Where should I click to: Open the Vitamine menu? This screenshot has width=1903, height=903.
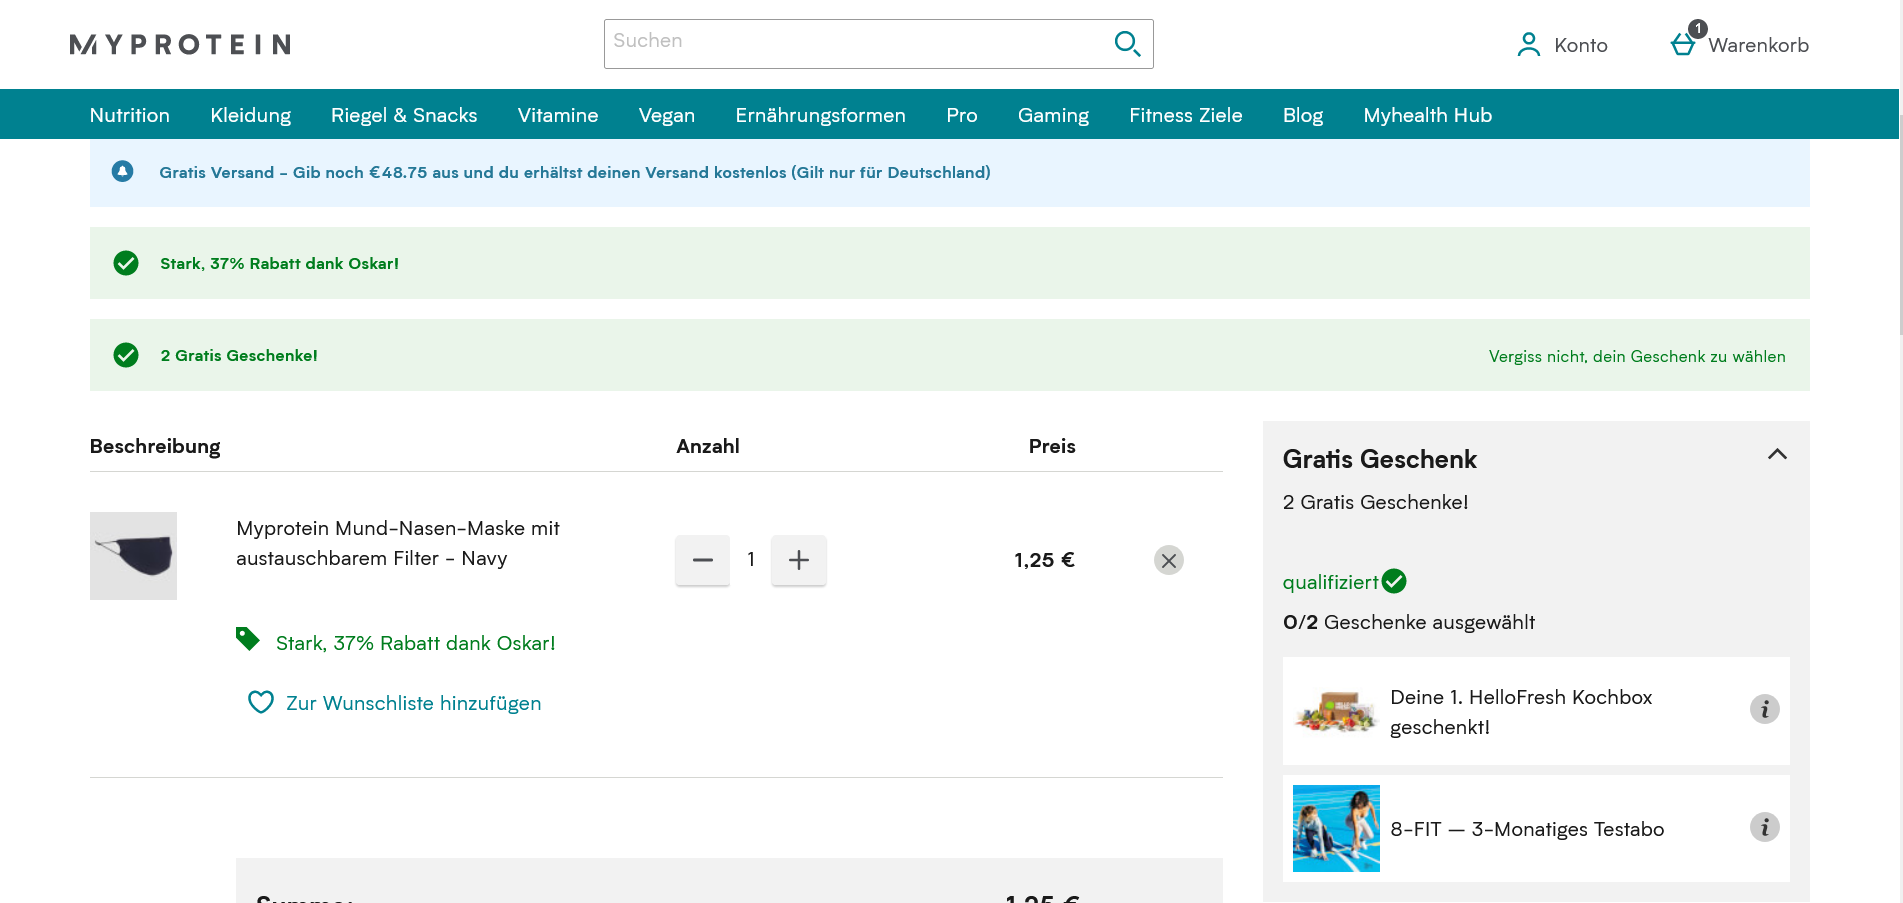[558, 115]
